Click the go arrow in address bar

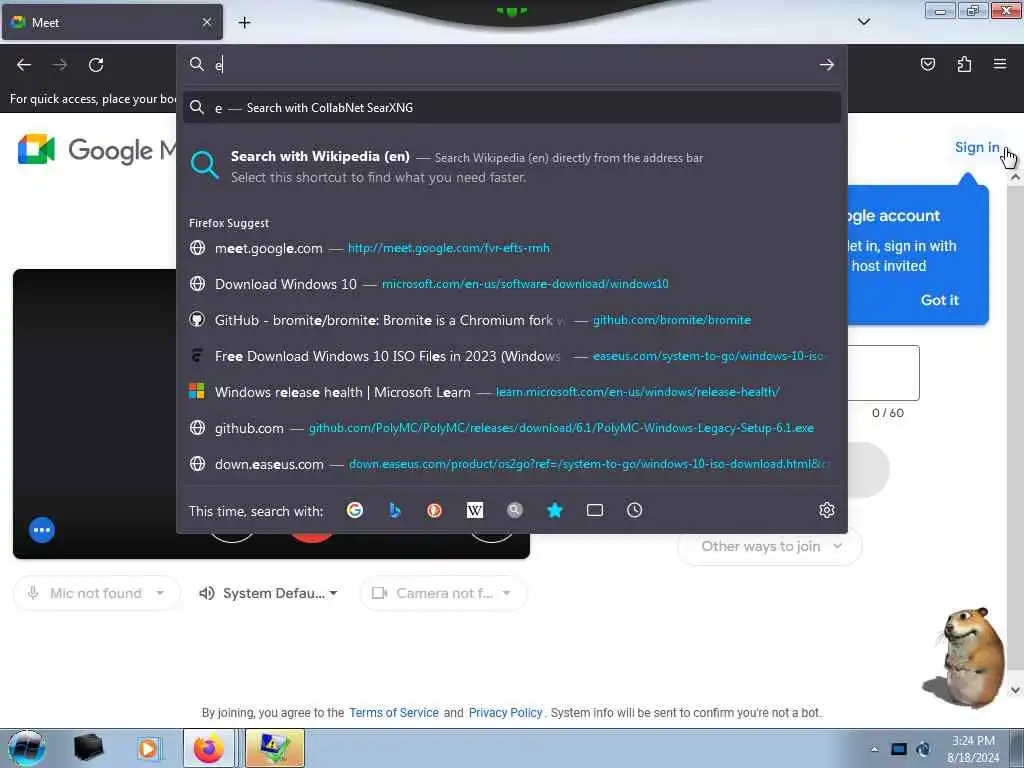click(x=827, y=65)
